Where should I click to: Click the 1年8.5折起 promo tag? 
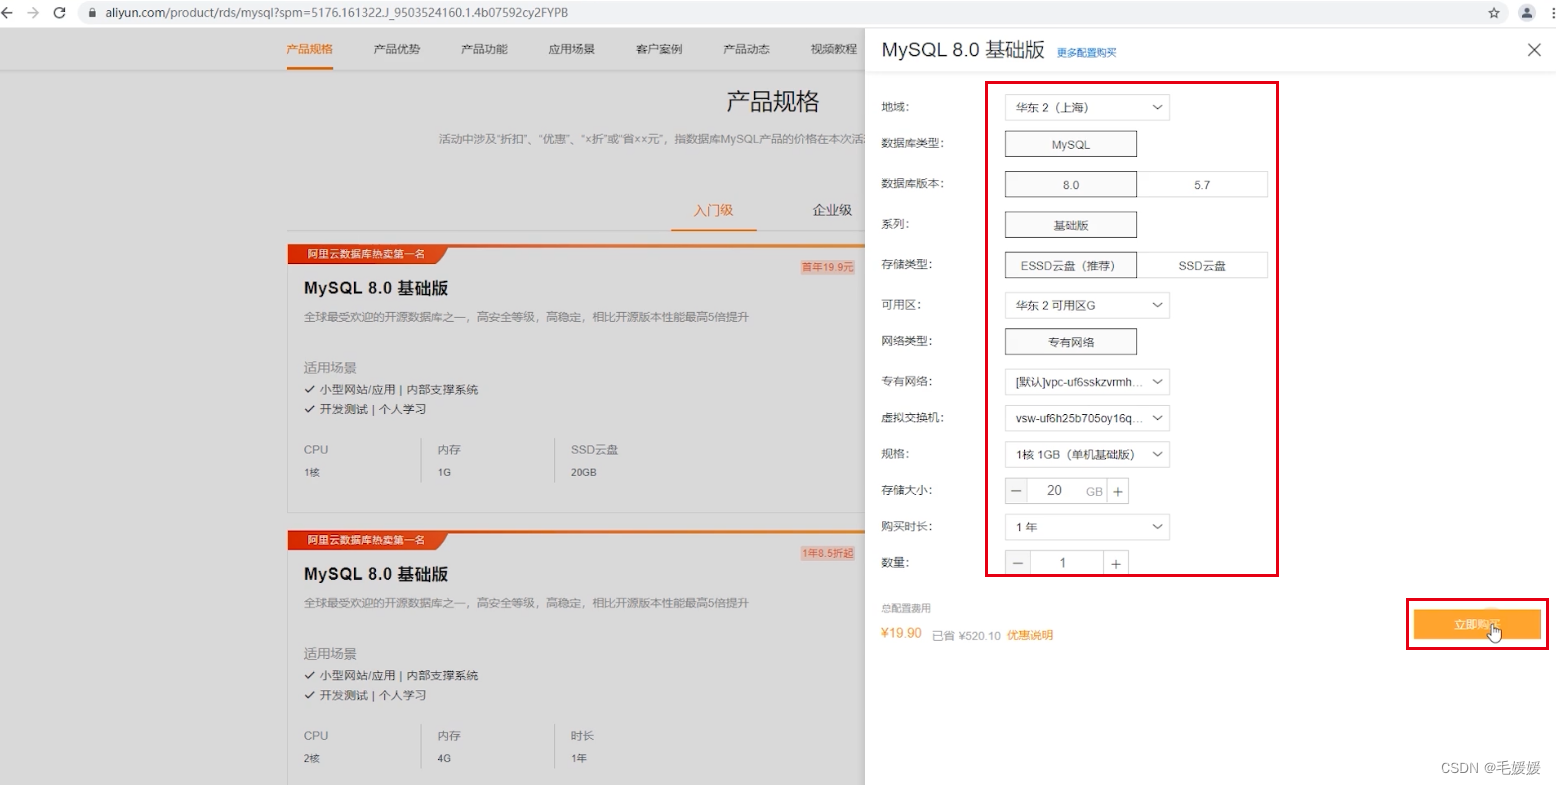828,554
